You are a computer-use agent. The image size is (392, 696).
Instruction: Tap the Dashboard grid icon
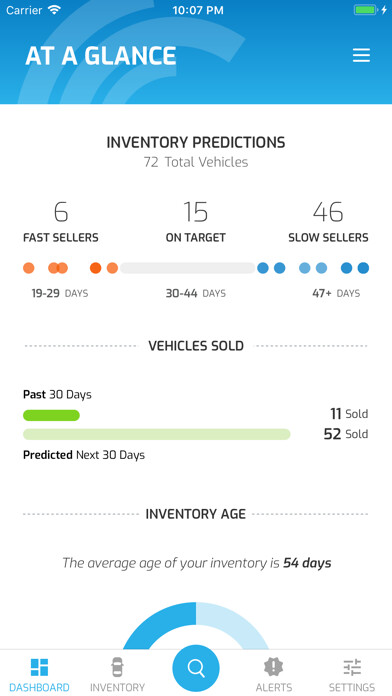pyautogui.click(x=40, y=667)
